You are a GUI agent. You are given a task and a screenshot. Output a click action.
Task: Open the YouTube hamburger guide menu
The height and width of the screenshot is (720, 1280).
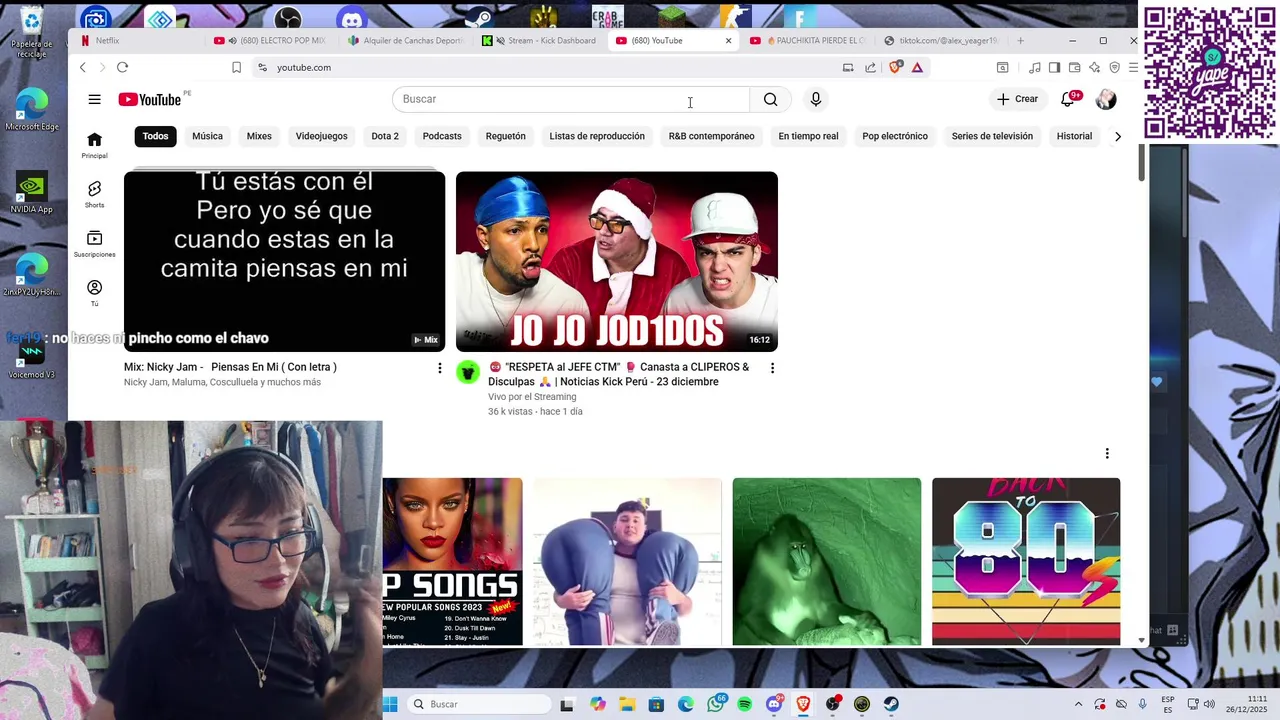coord(94,99)
